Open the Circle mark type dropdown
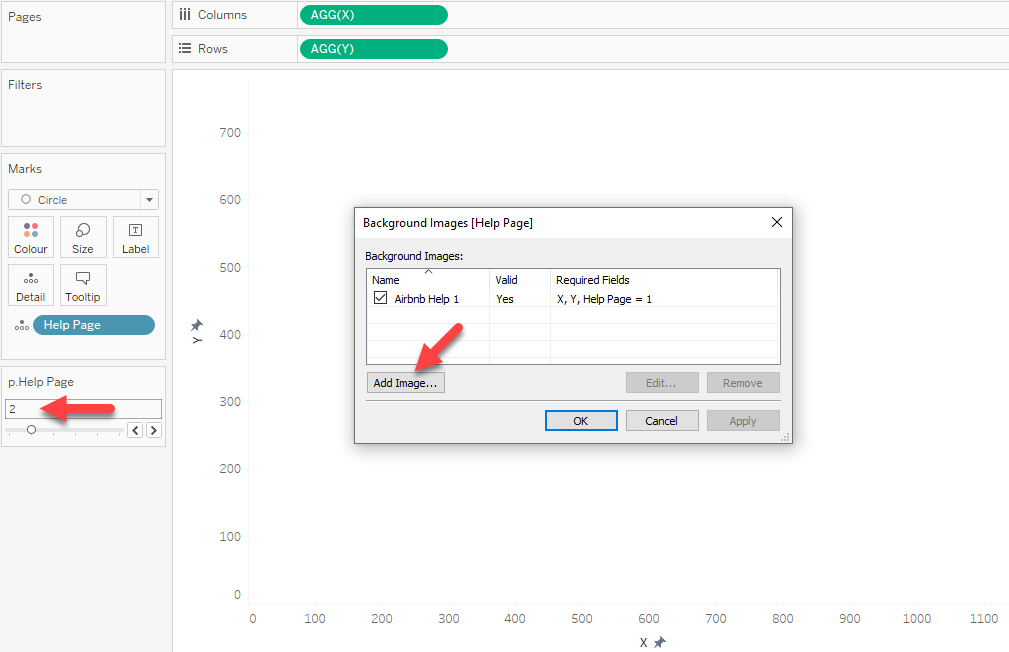The image size is (1009, 652). [150, 200]
